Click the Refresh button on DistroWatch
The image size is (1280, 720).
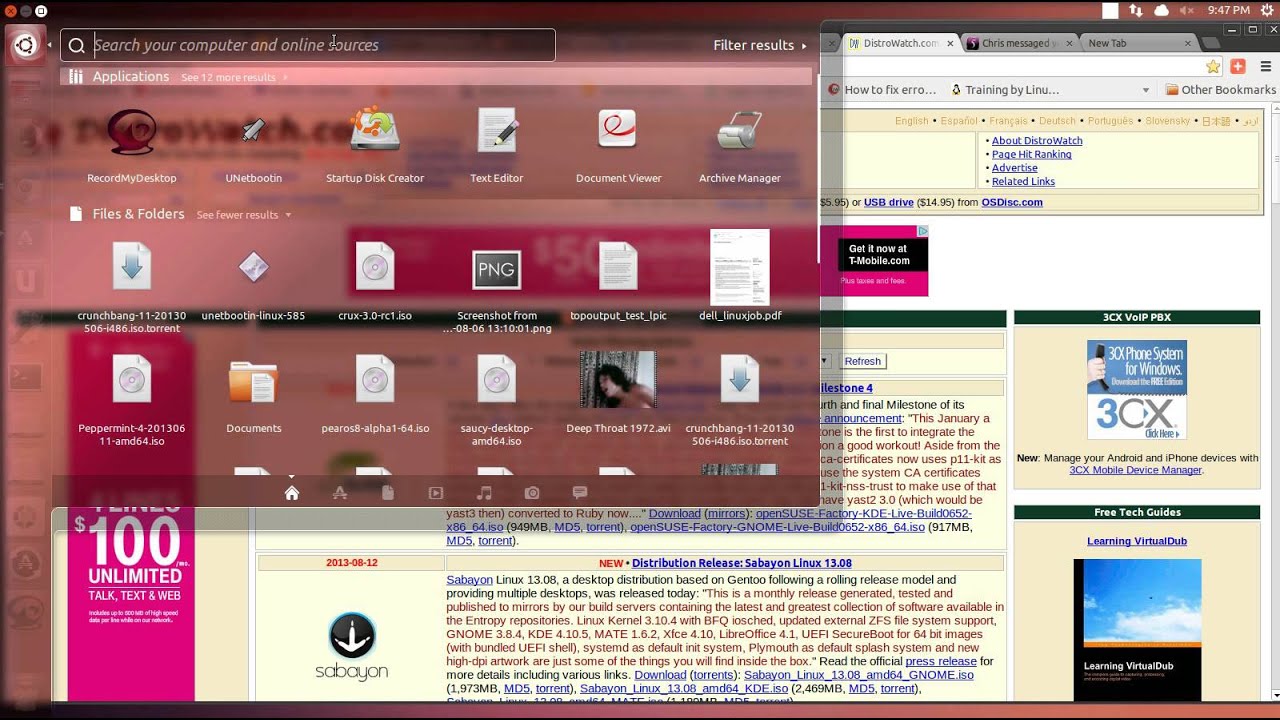862,361
